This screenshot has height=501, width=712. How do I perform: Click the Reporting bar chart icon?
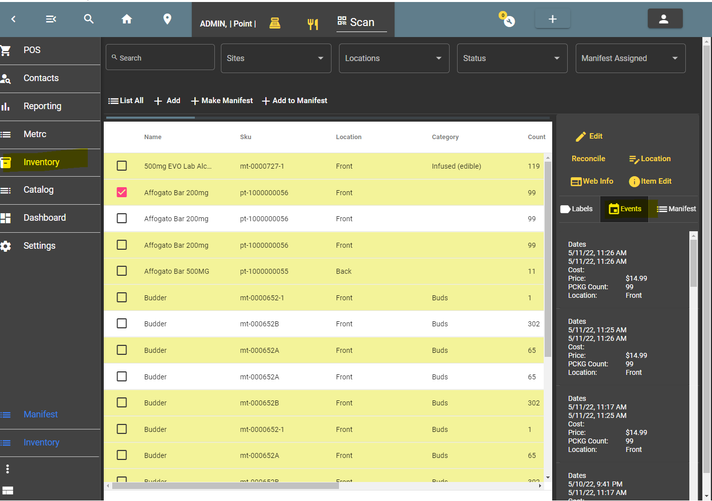point(5,107)
